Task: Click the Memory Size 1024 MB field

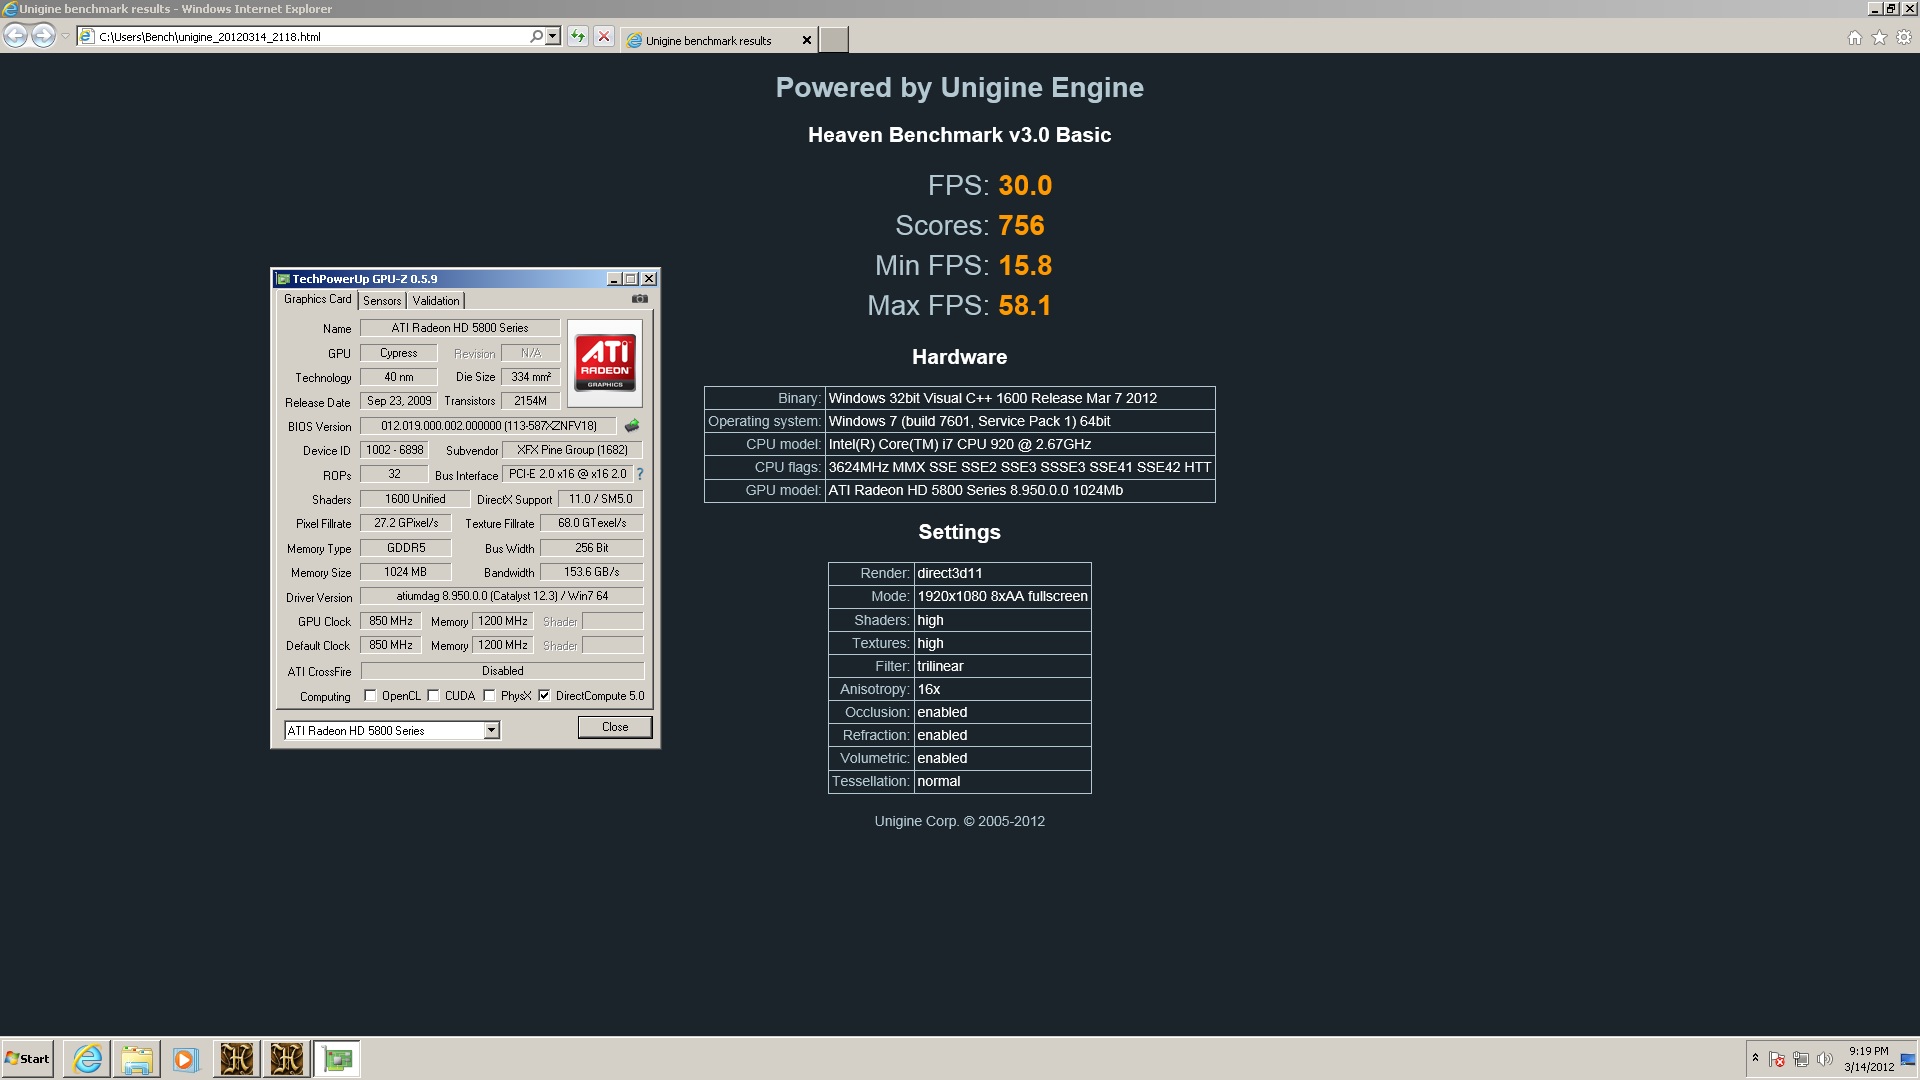Action: tap(405, 572)
